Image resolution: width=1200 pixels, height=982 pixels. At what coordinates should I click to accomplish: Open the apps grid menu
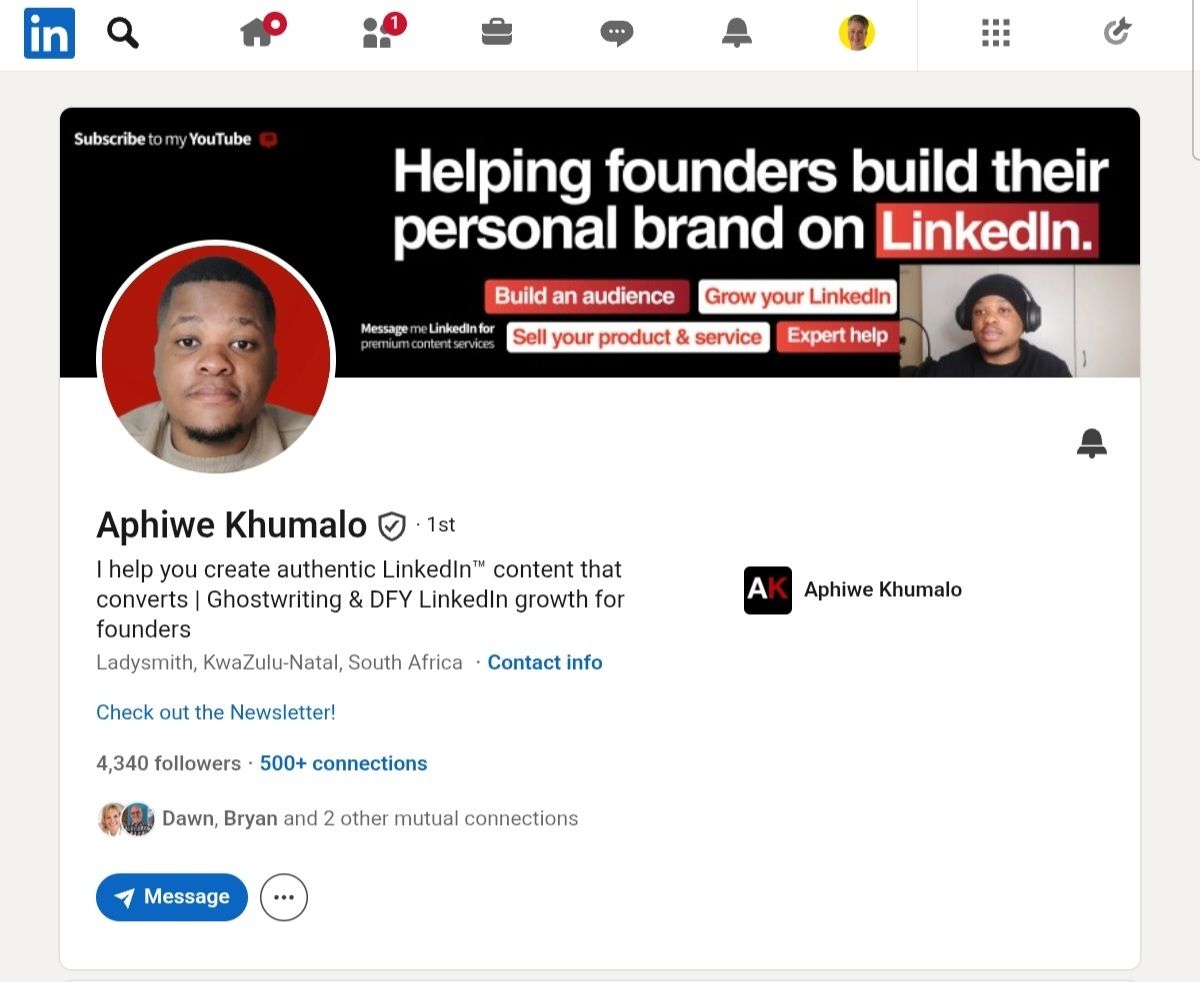pyautogui.click(x=996, y=33)
